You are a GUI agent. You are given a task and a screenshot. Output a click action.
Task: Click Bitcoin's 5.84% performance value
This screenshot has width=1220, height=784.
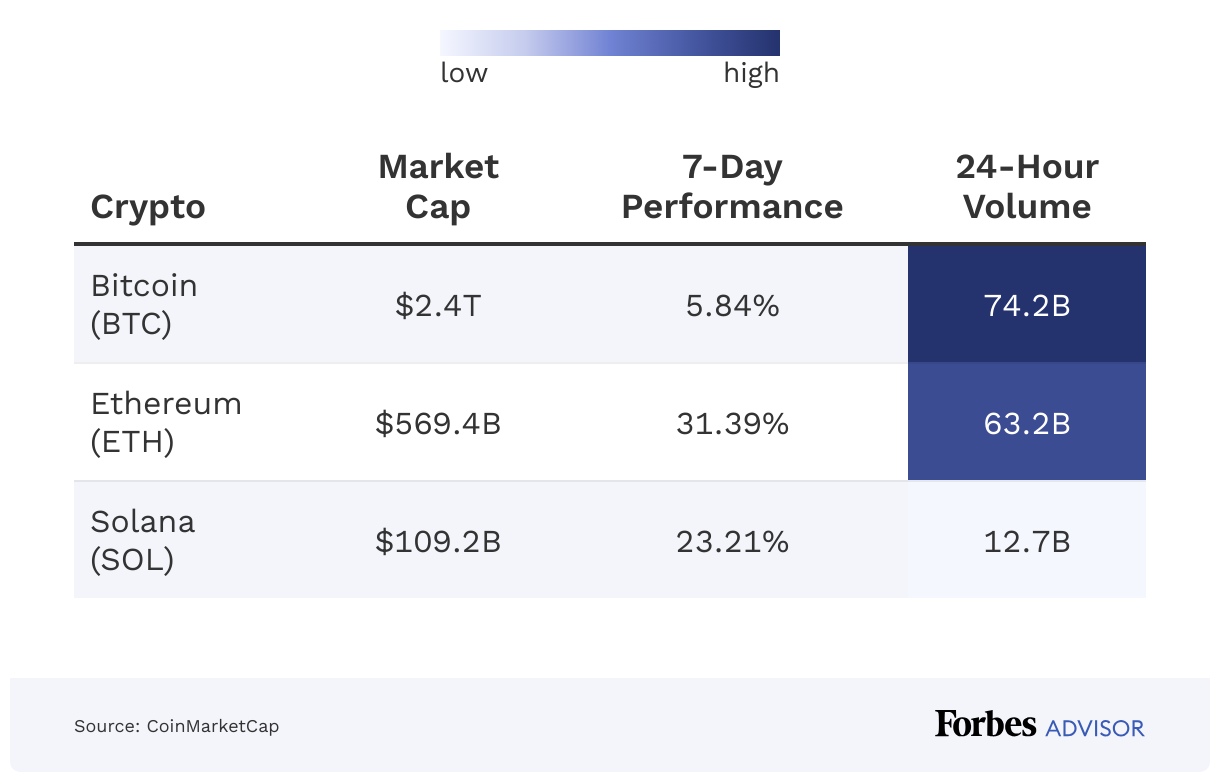pyautogui.click(x=732, y=305)
